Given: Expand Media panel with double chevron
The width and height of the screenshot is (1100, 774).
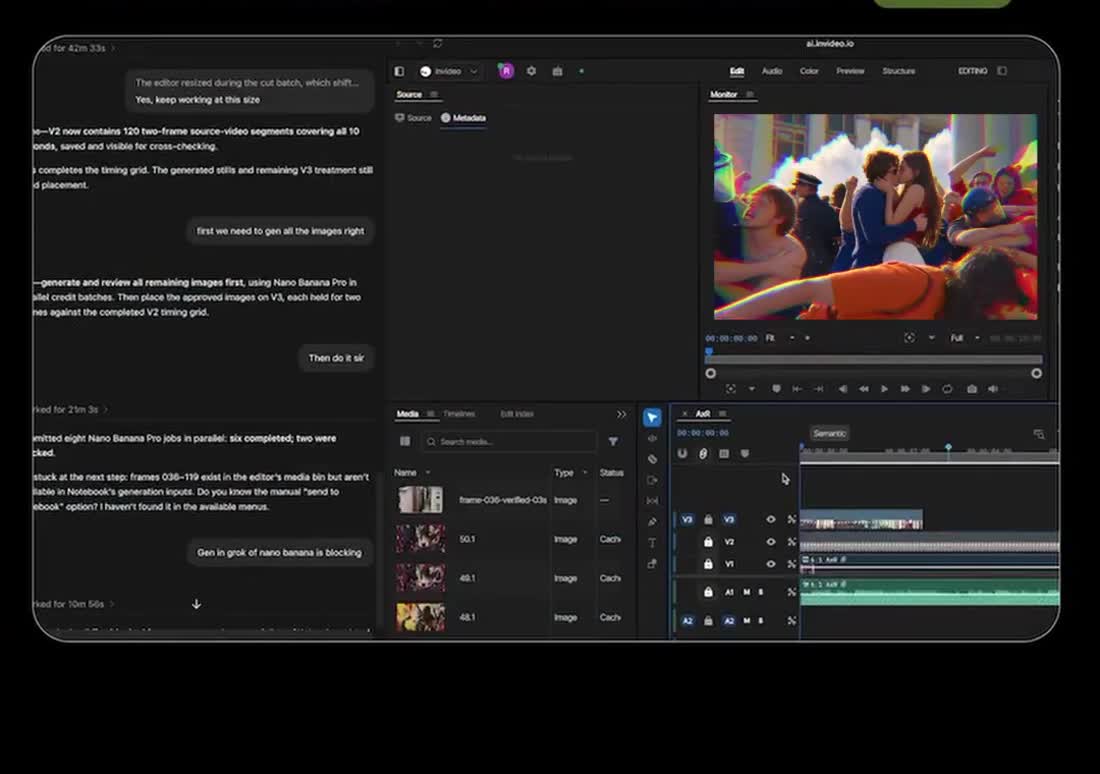Looking at the screenshot, I should click(x=622, y=414).
